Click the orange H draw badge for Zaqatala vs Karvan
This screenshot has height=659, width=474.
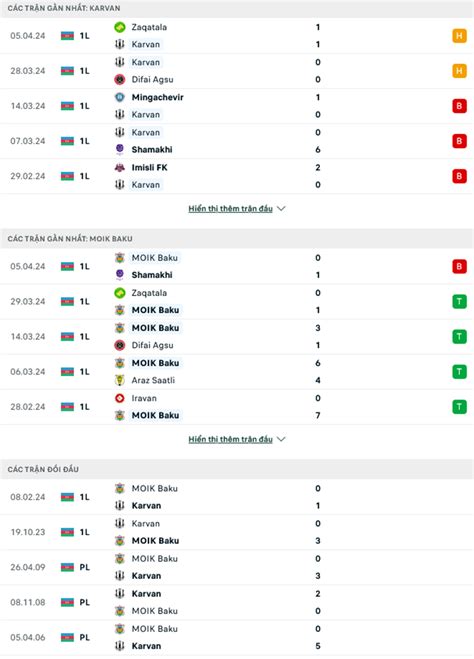pos(459,36)
